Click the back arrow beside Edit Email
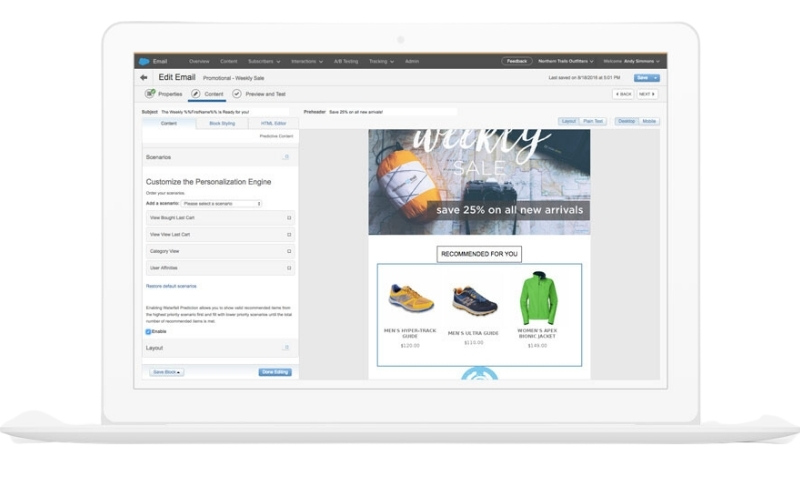 click(x=144, y=77)
